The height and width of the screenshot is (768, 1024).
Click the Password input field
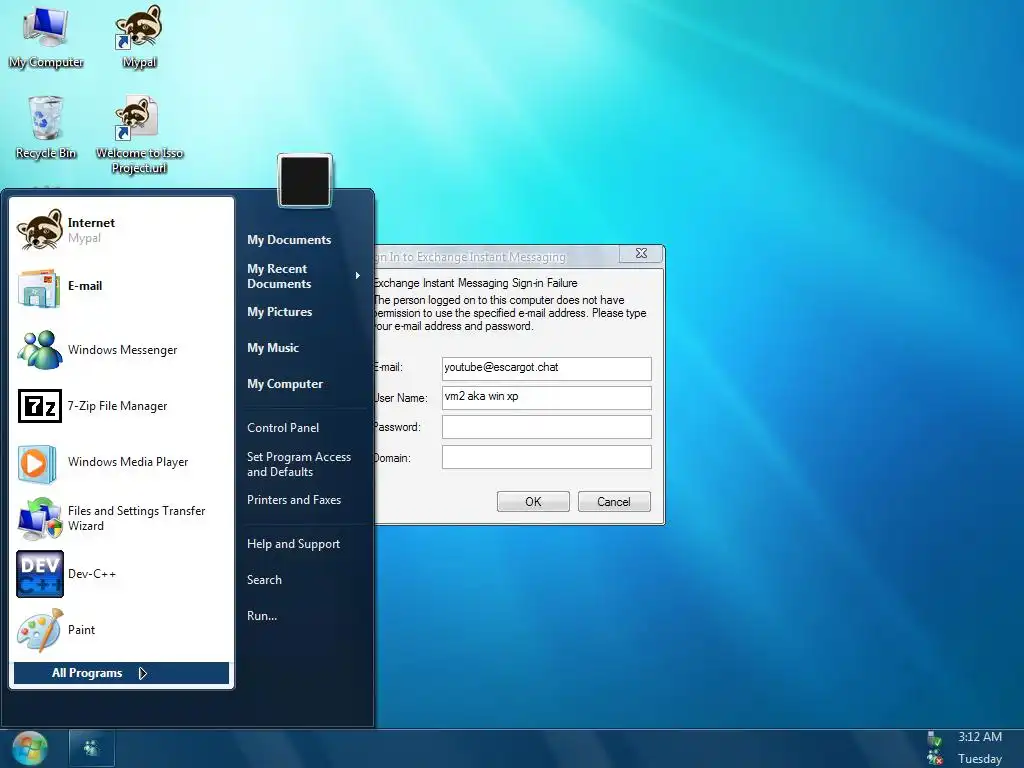click(547, 427)
